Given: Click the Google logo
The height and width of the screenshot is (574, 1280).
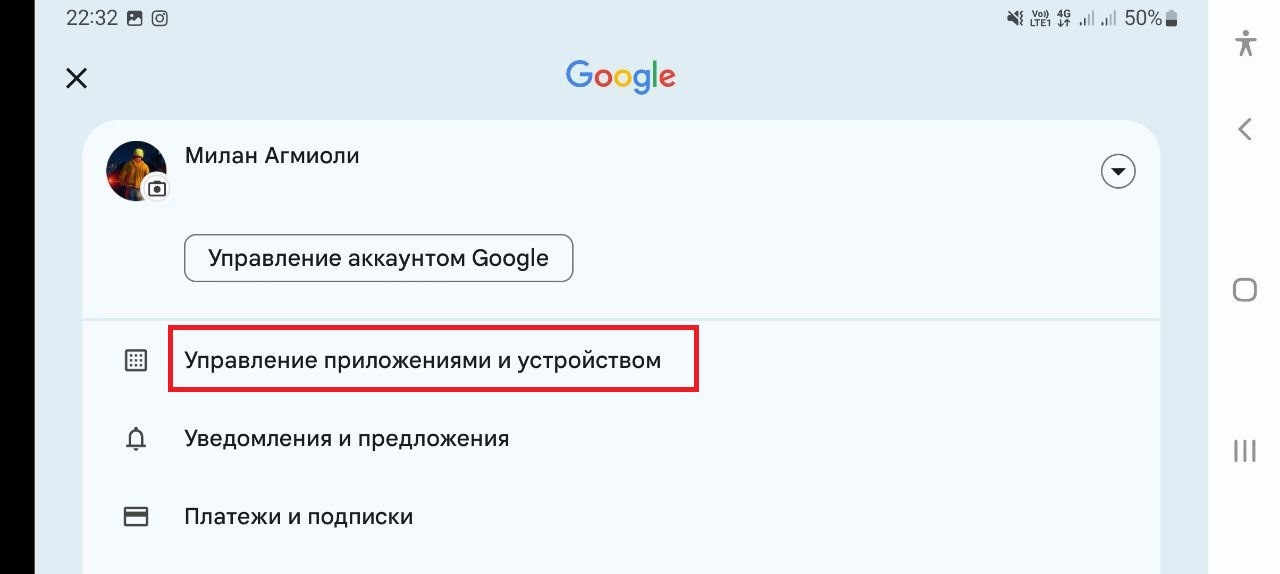Looking at the screenshot, I should tap(620, 77).
